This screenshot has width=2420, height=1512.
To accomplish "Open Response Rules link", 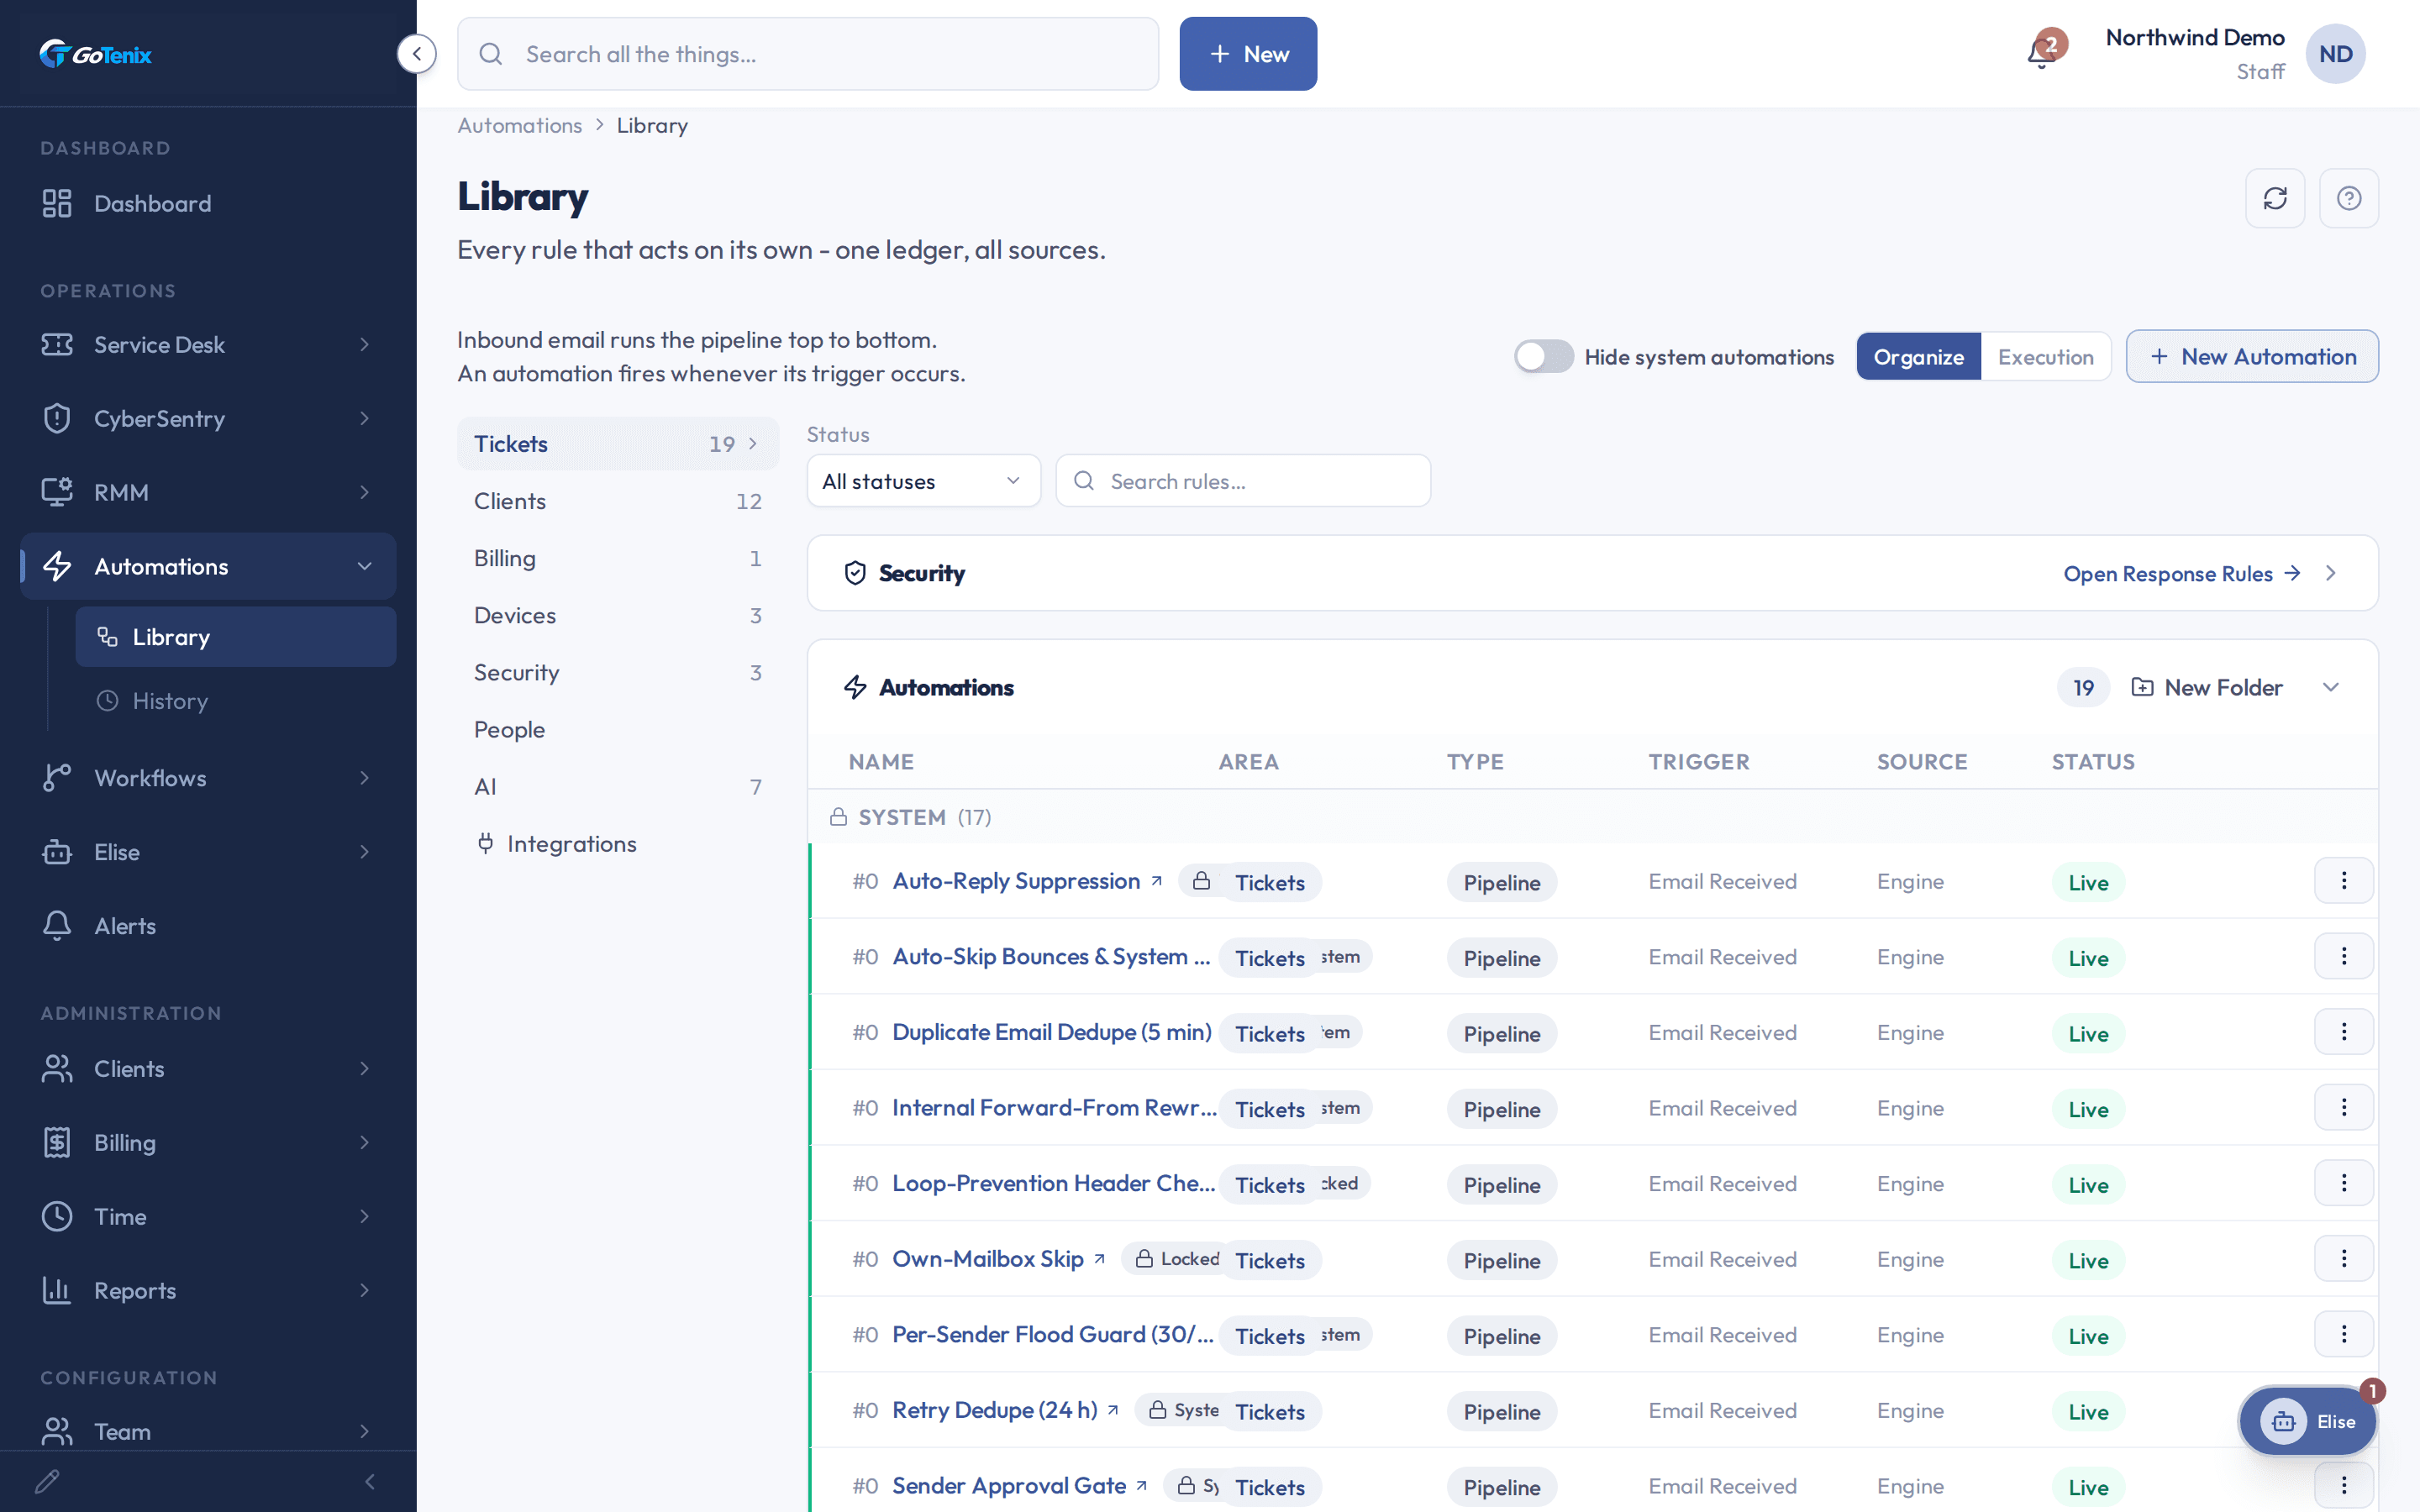I will tap(2182, 574).
